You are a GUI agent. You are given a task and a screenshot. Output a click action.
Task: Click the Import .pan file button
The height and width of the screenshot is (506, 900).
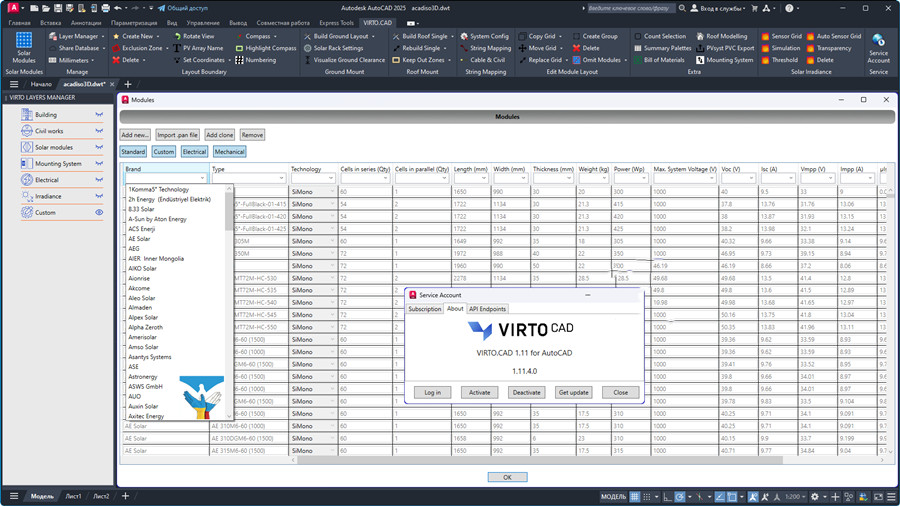click(x=177, y=135)
